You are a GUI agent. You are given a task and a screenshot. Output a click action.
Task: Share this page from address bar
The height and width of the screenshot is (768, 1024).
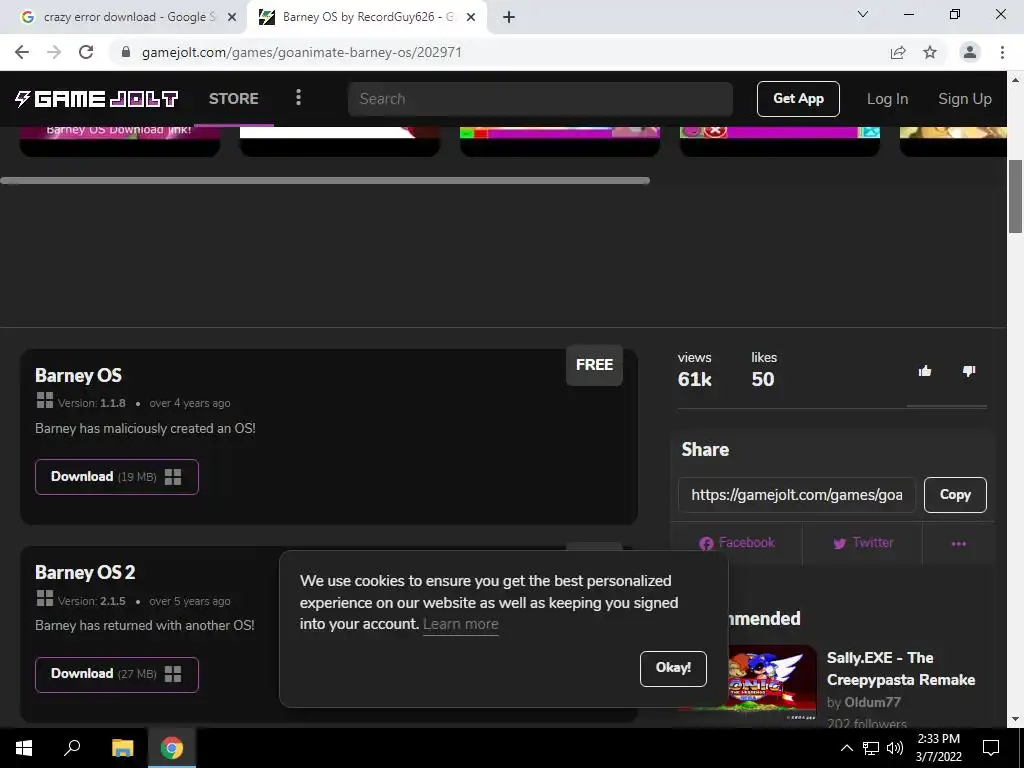point(898,52)
